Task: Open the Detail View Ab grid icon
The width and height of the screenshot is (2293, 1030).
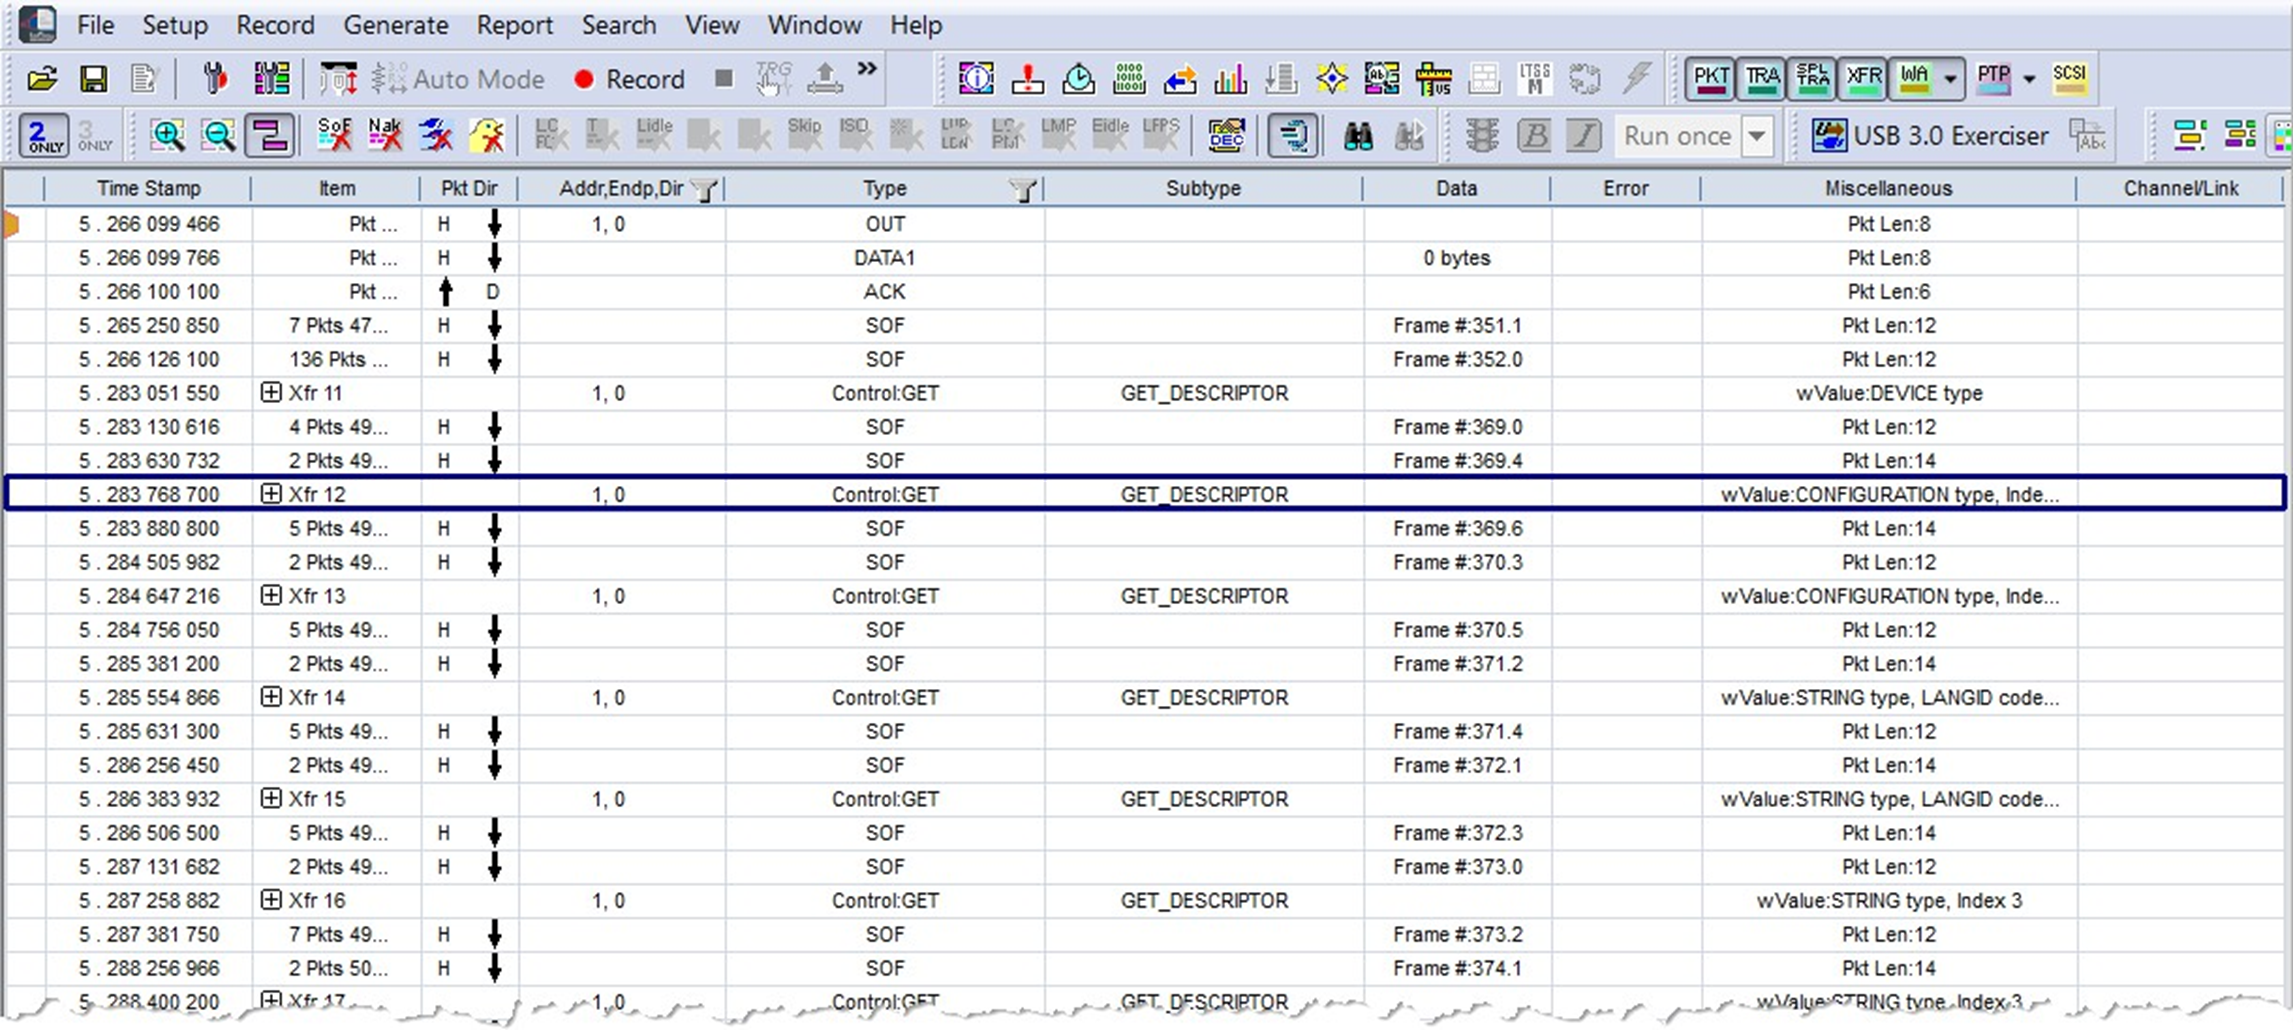Action: [x=1382, y=78]
